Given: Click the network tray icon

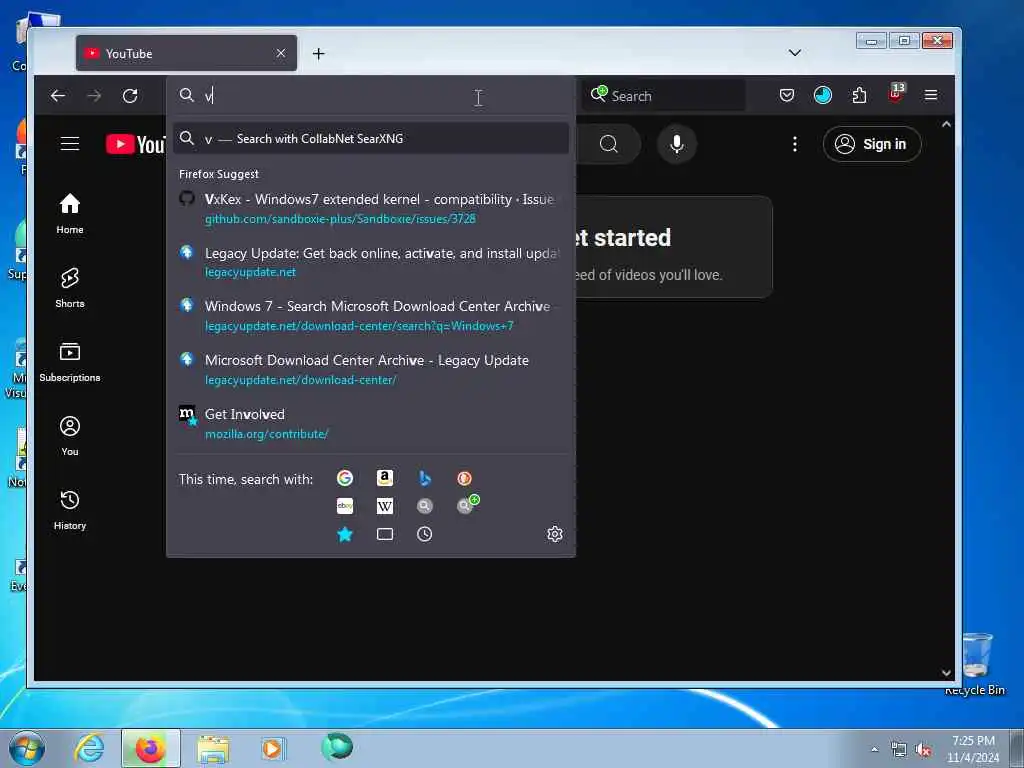Looking at the screenshot, I should coord(899,750).
